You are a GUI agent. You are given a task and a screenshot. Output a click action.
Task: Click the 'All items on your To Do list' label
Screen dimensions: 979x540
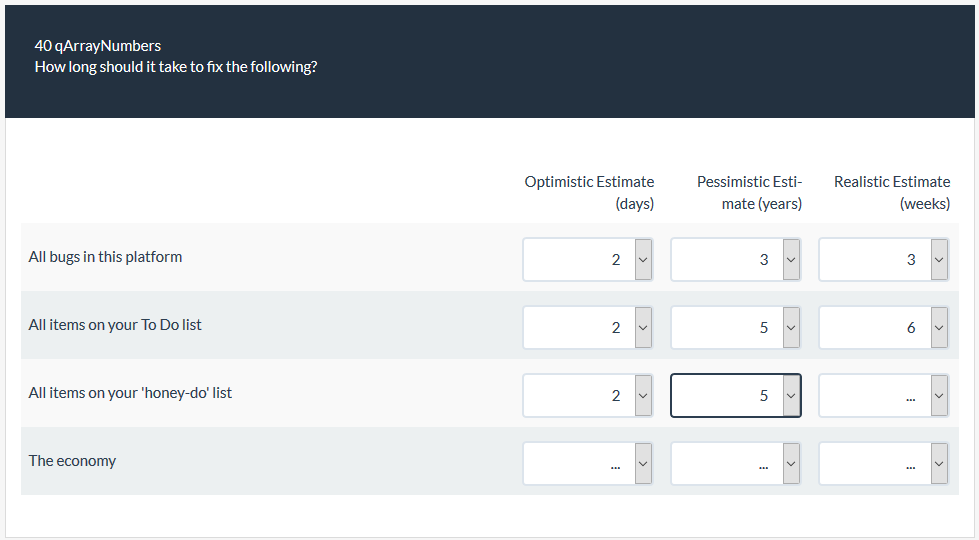tap(115, 325)
